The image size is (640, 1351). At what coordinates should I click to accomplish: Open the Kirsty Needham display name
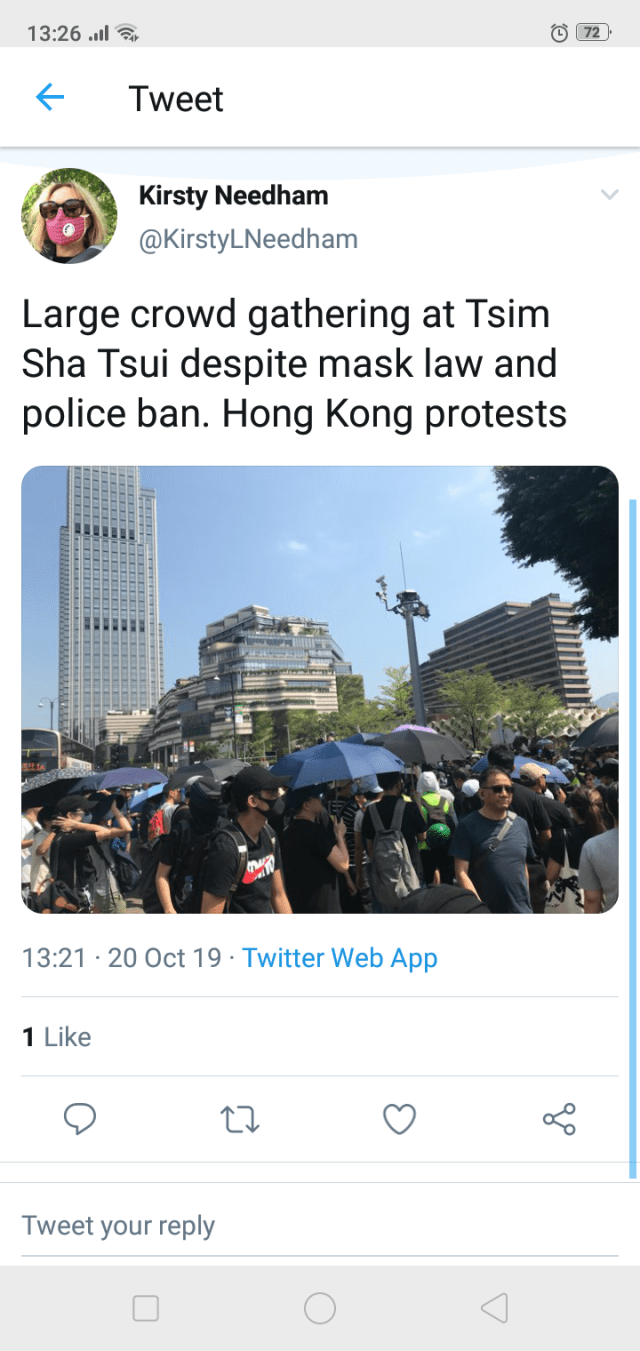(x=233, y=195)
